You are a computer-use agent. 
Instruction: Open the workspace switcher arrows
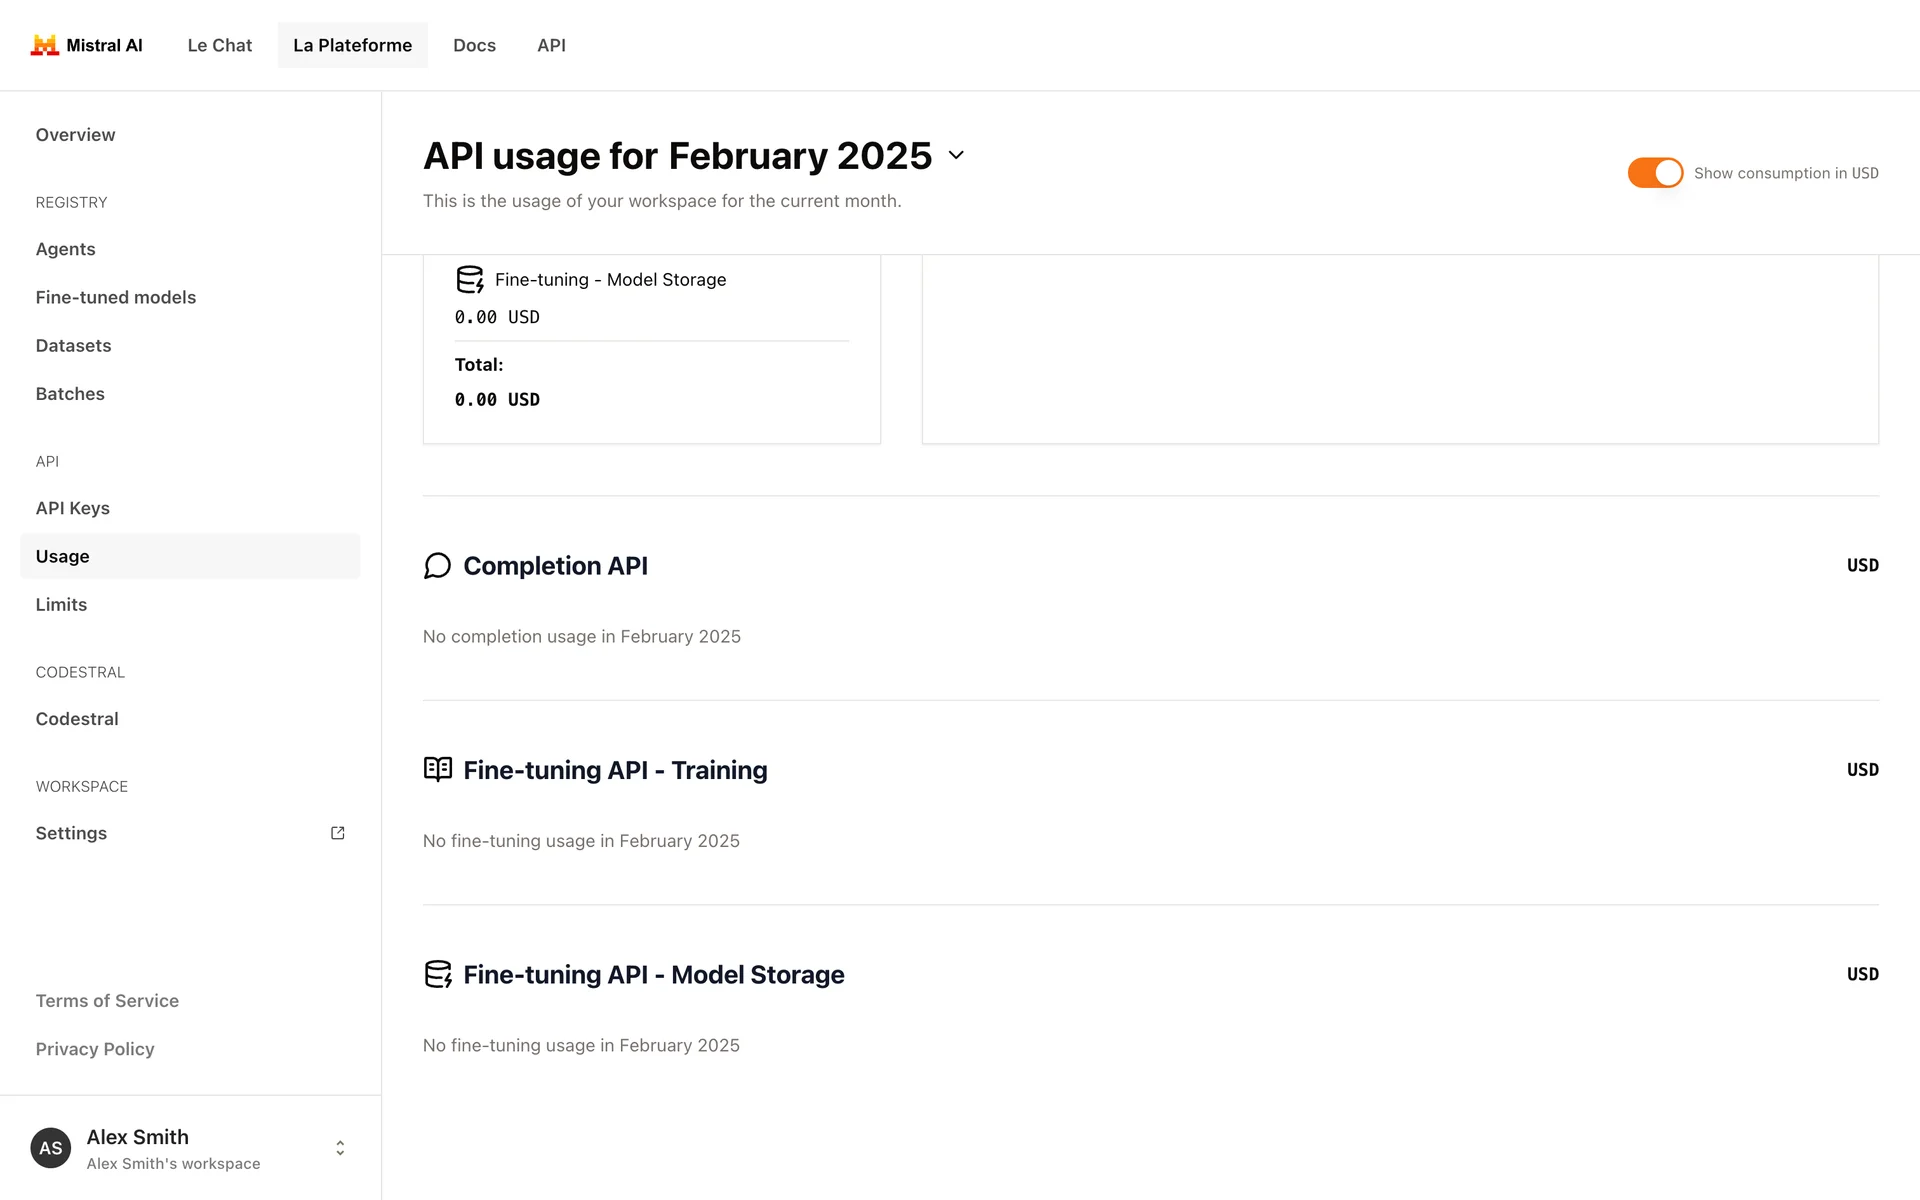coord(340,1148)
